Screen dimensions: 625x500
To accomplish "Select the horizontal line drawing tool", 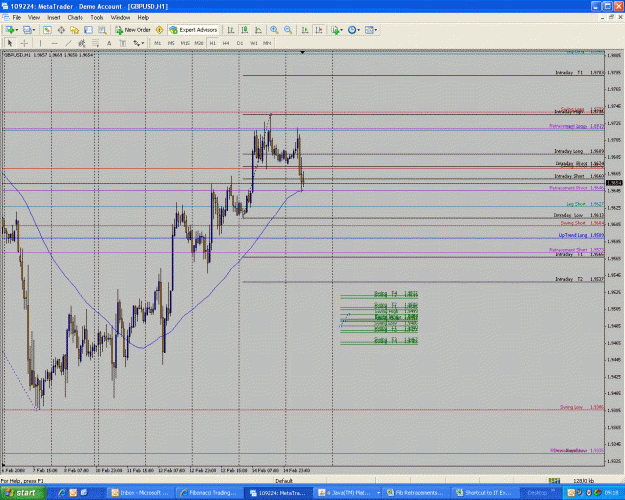I will click(x=55, y=43).
